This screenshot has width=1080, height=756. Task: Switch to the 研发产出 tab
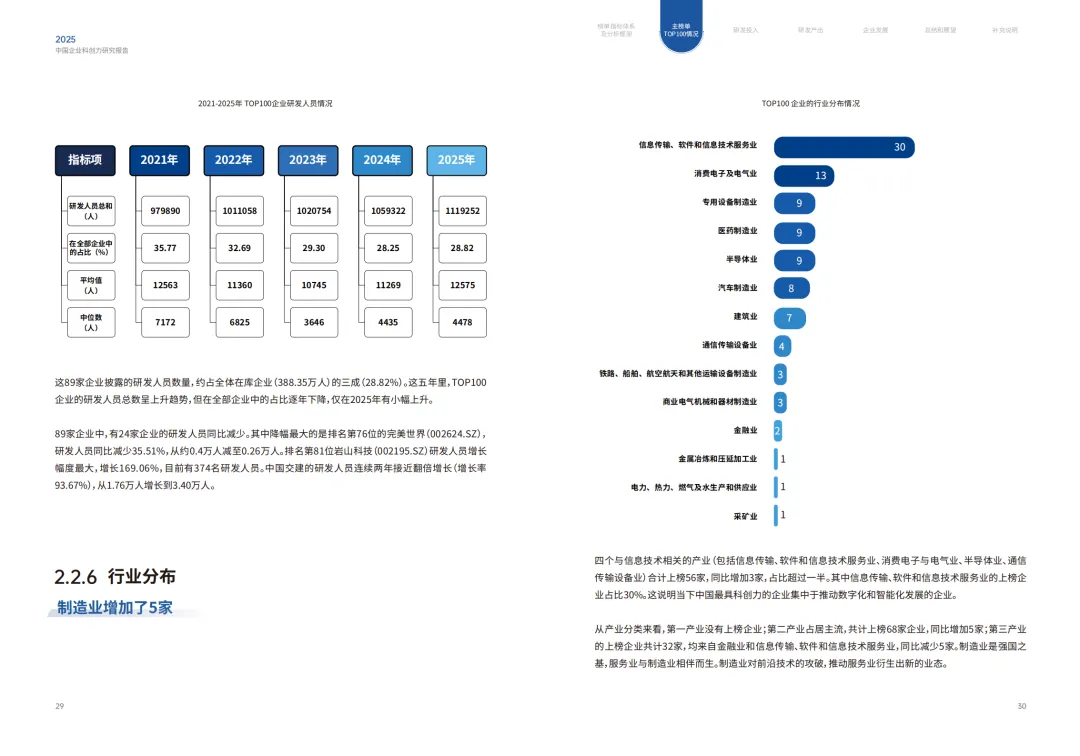click(810, 30)
